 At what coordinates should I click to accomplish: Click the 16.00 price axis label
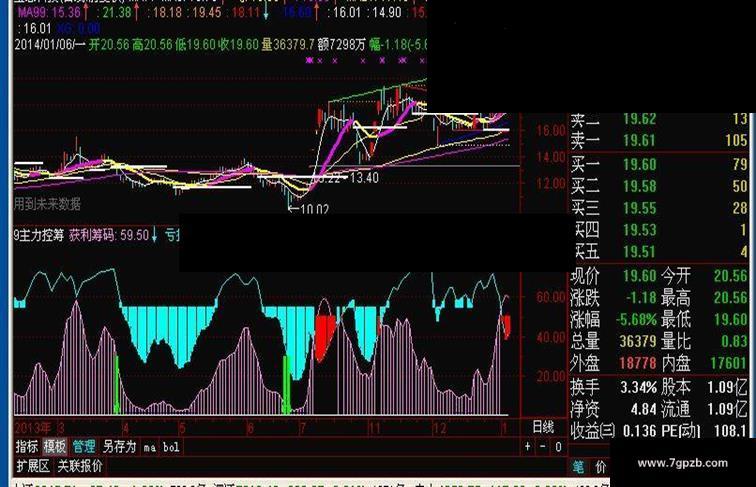pos(551,130)
